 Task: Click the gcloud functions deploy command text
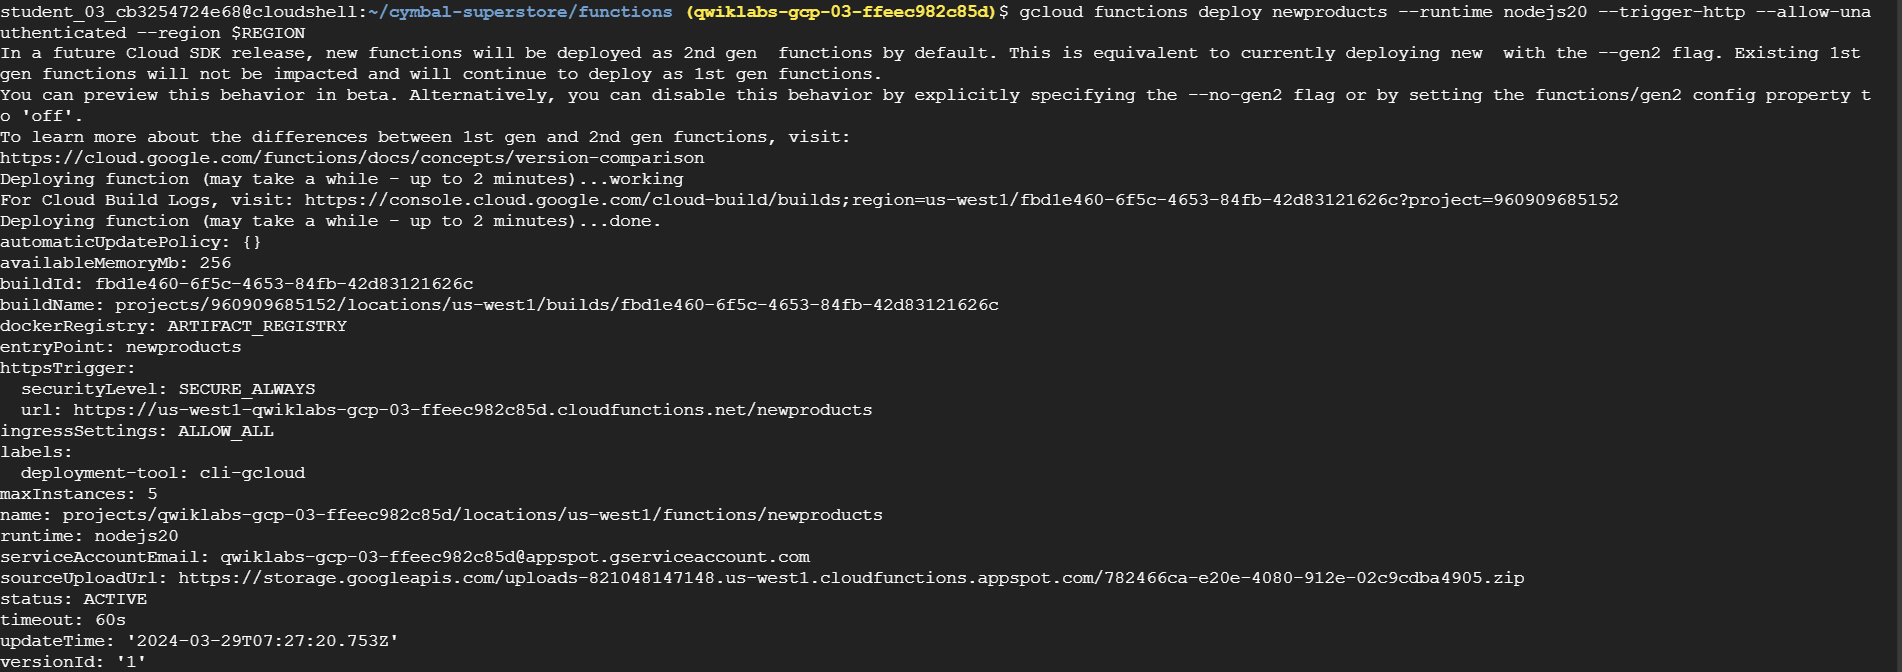tap(1203, 12)
